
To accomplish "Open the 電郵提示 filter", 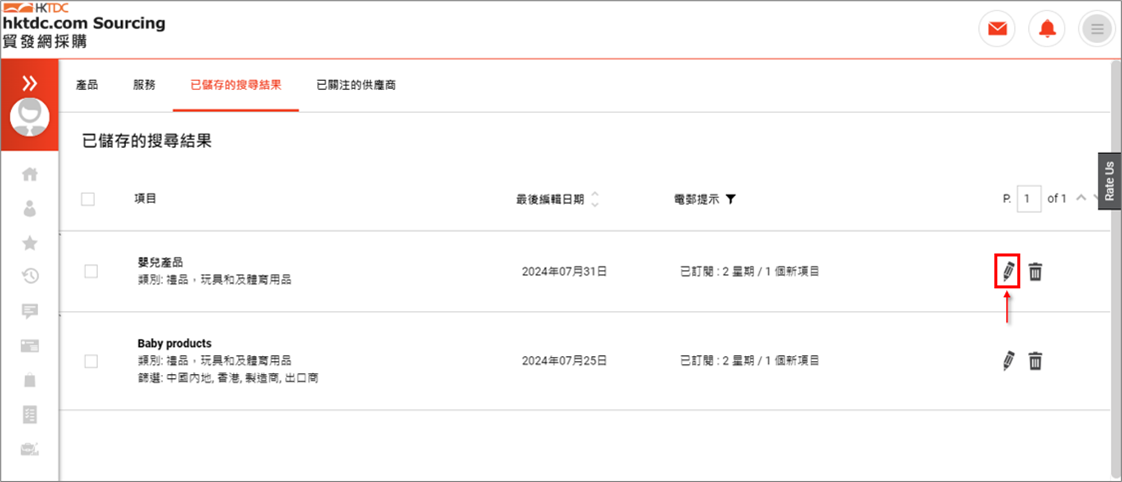I will click(731, 199).
